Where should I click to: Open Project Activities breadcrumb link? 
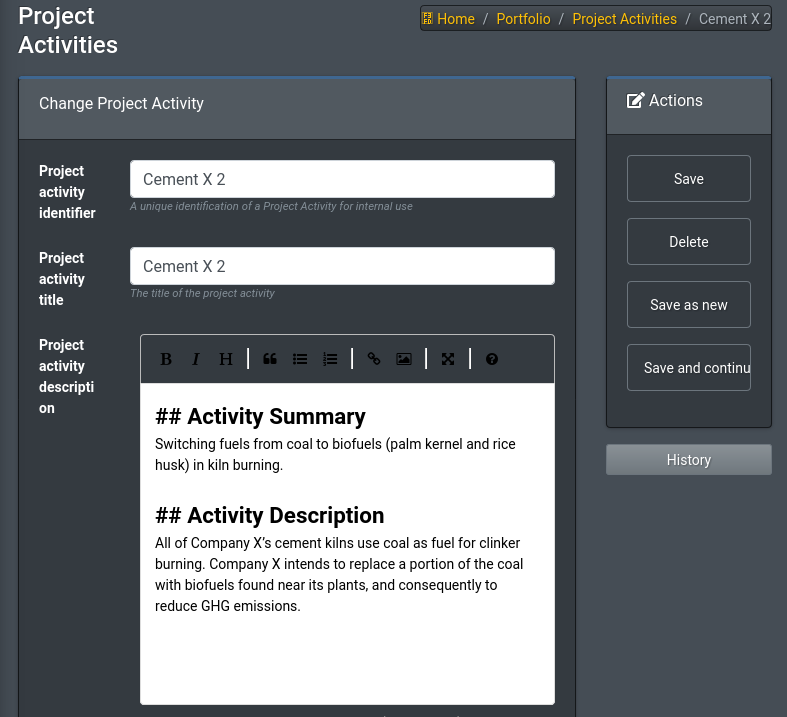(624, 19)
